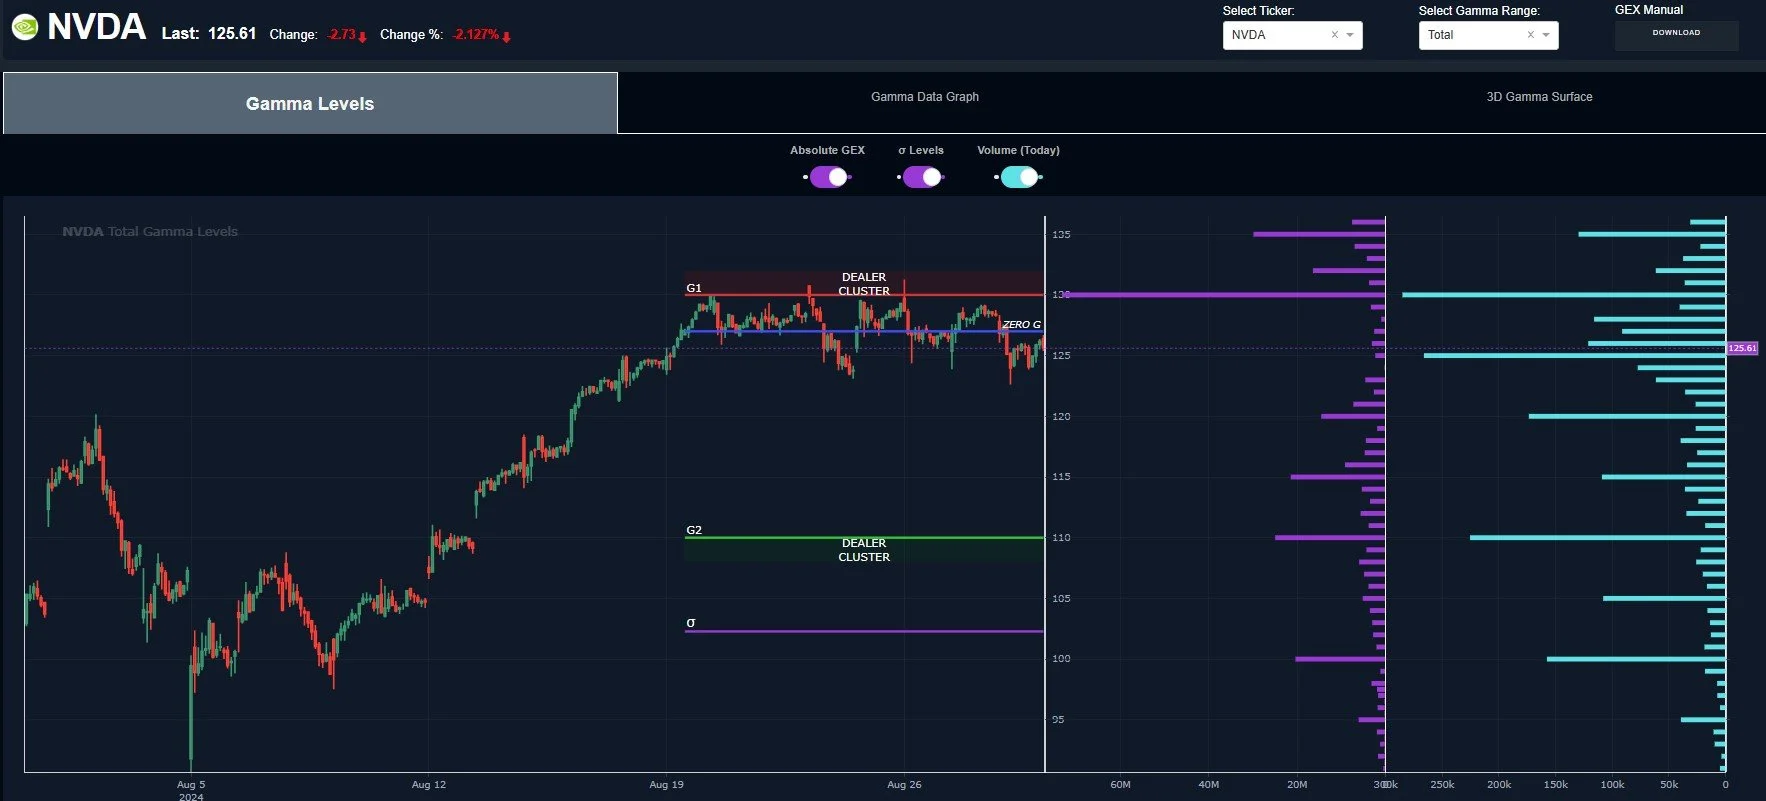Click the 100k volume axis label
Image resolution: width=1766 pixels, height=801 pixels.
click(x=1612, y=785)
